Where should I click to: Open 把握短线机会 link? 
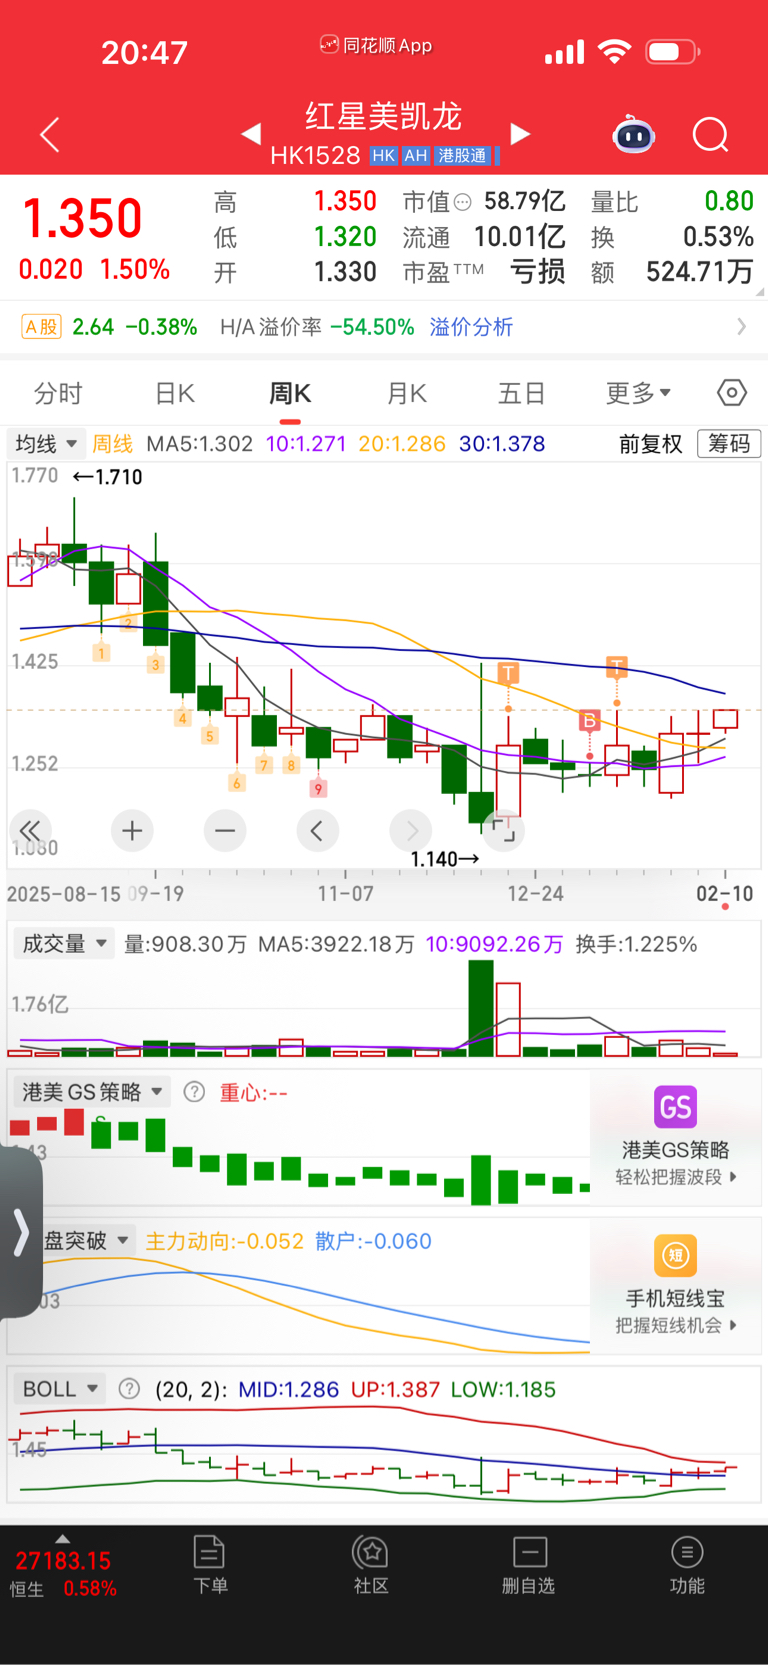[675, 1325]
